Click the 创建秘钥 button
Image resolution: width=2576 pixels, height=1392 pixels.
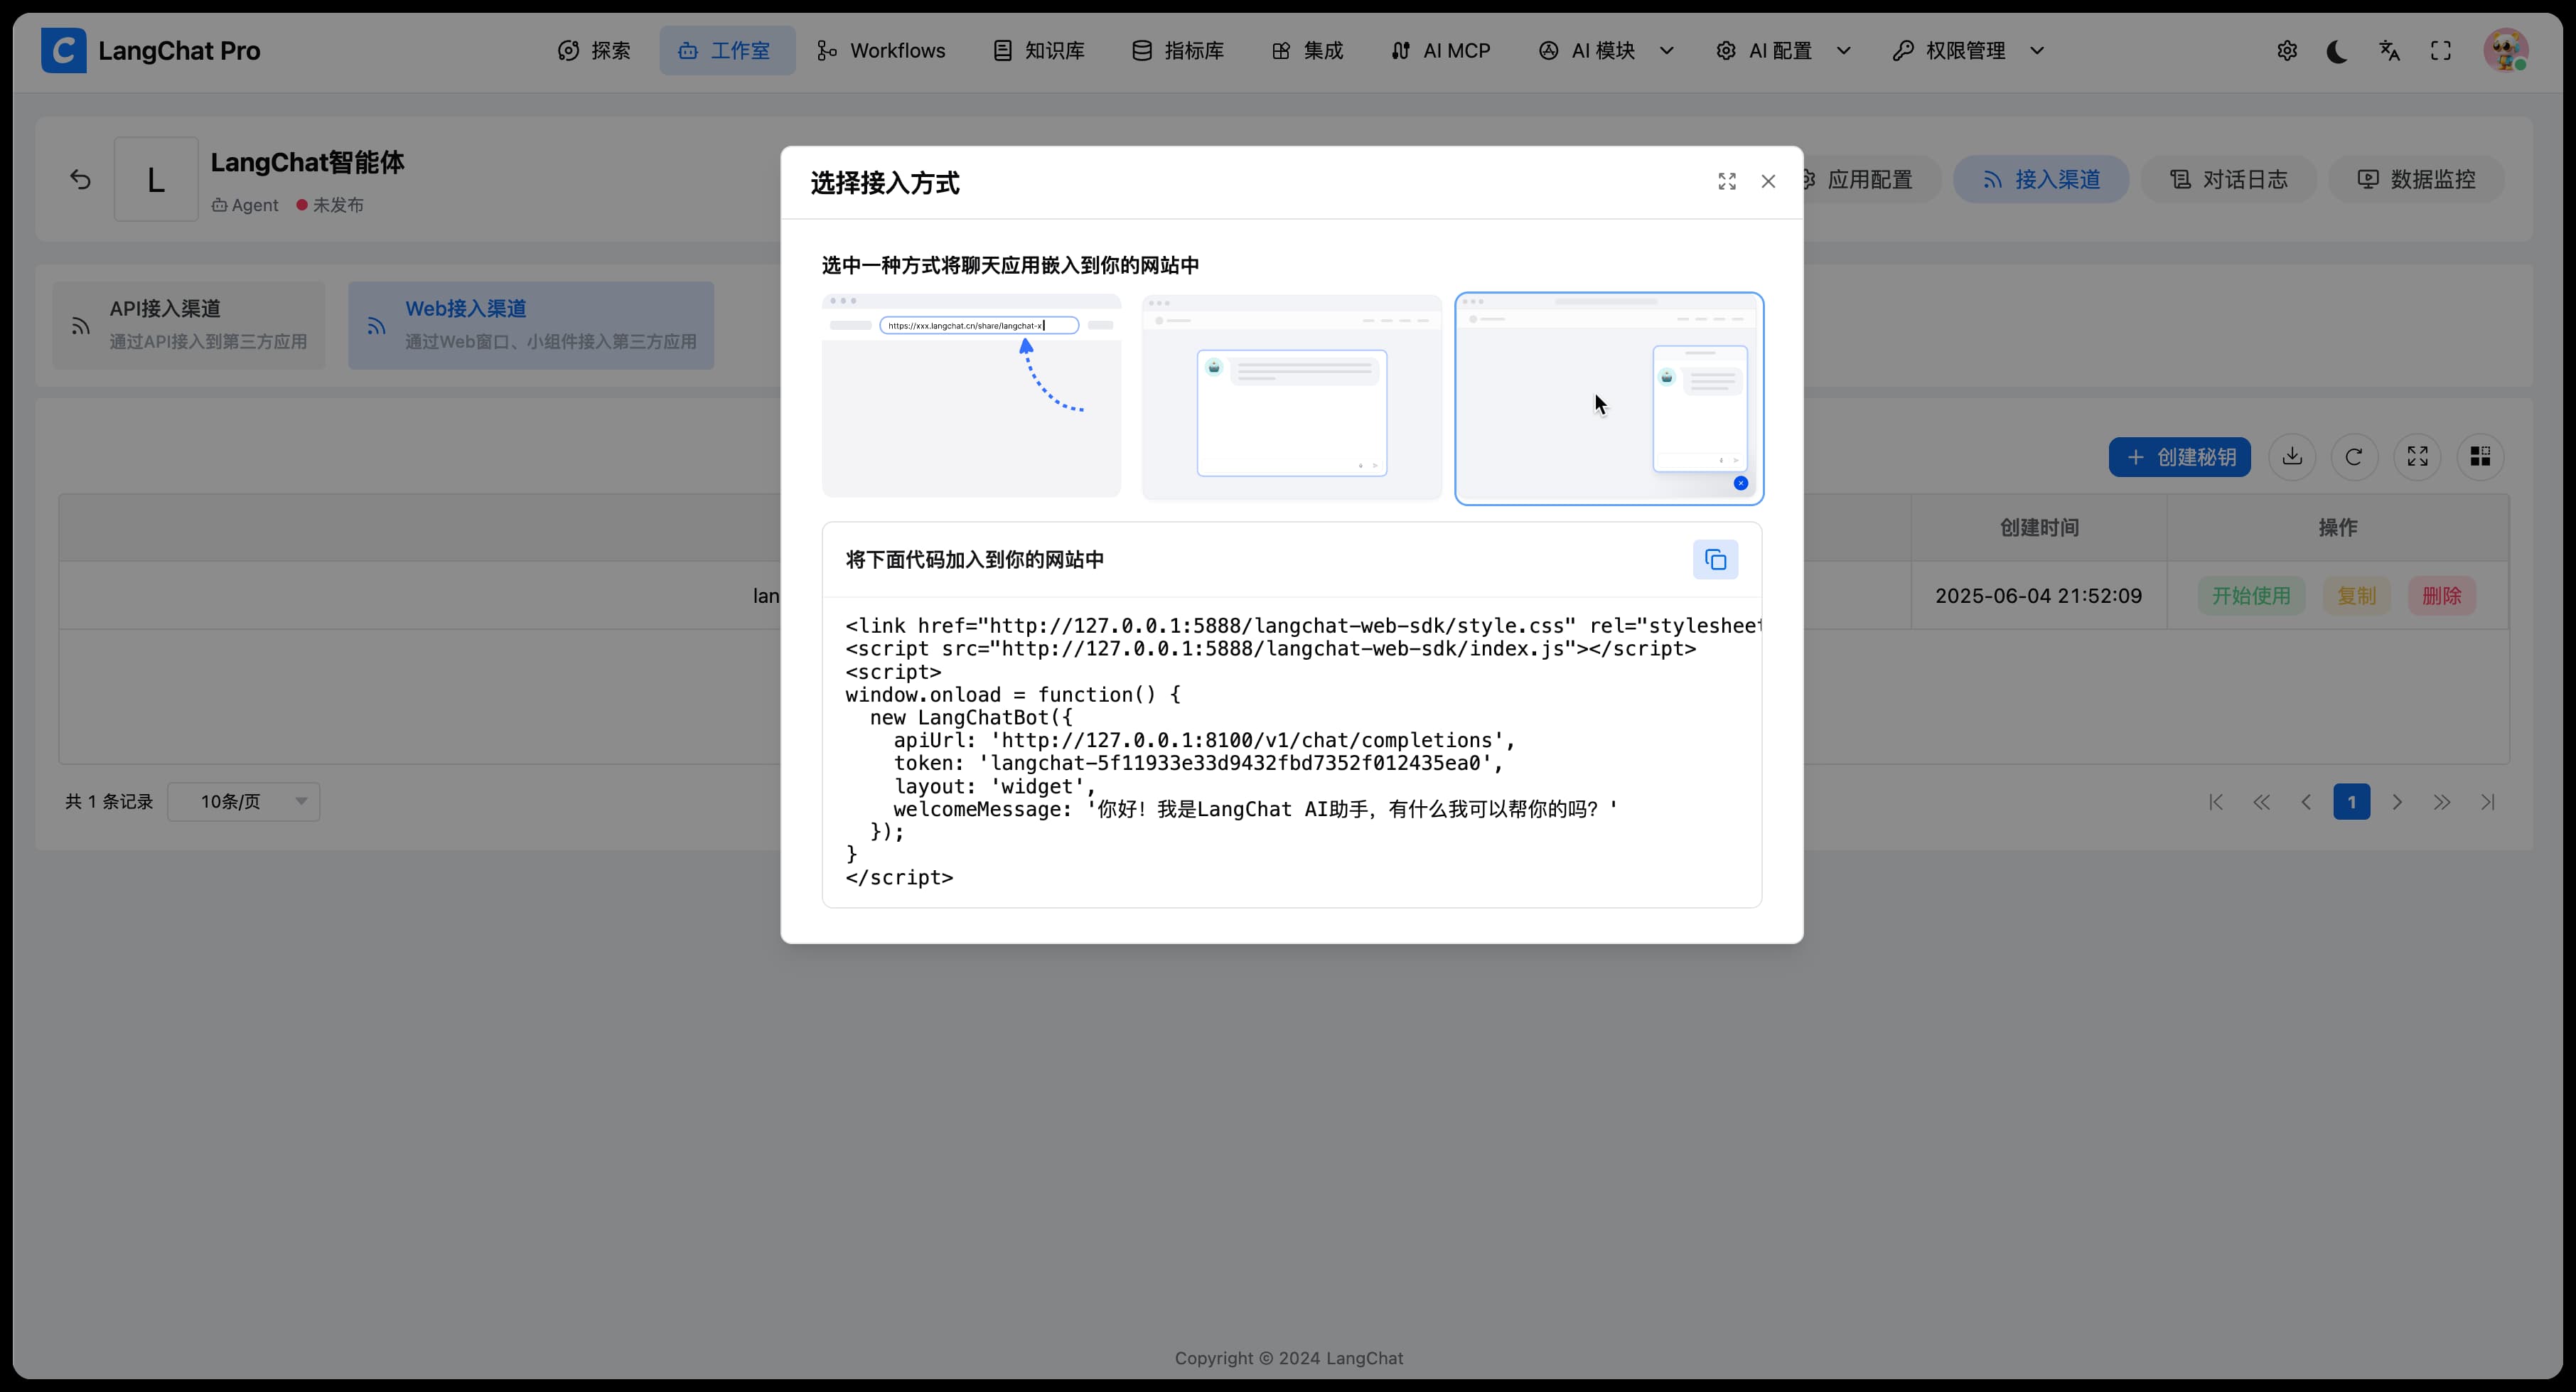point(2179,457)
